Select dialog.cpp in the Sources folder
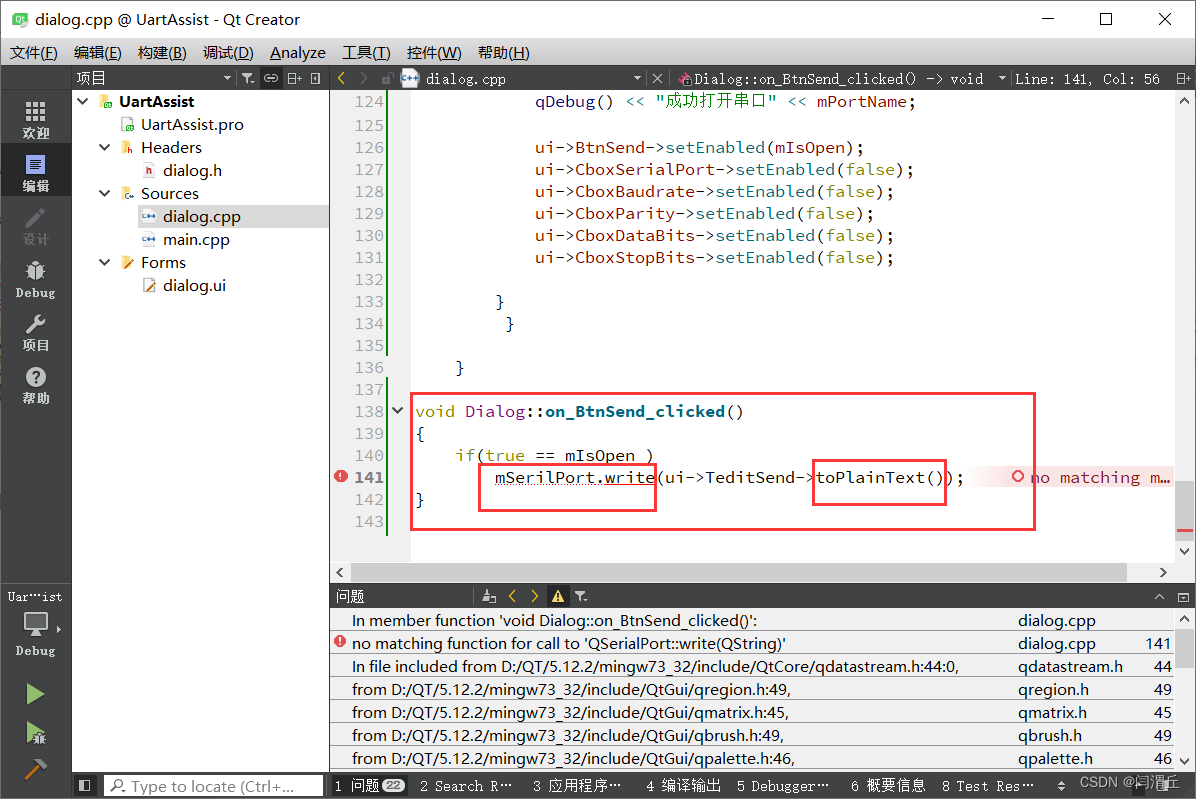Image resolution: width=1196 pixels, height=799 pixels. pyautogui.click(x=201, y=217)
